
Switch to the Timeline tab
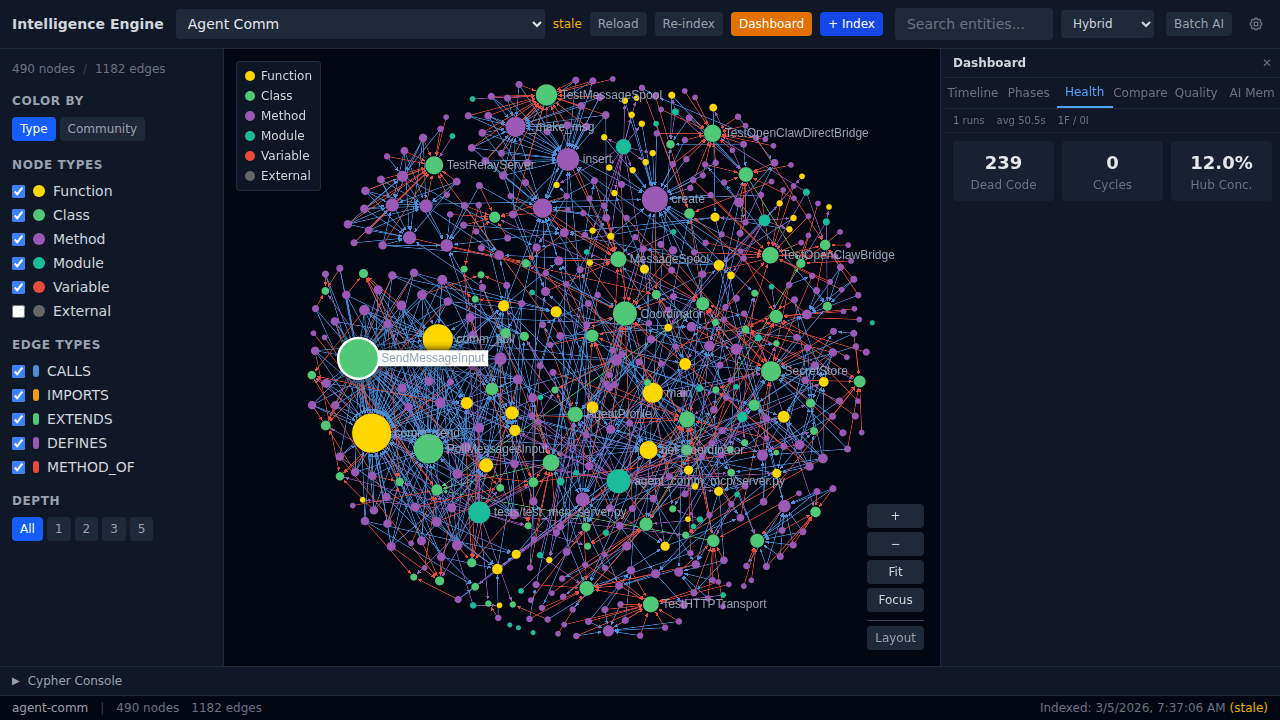click(x=972, y=93)
